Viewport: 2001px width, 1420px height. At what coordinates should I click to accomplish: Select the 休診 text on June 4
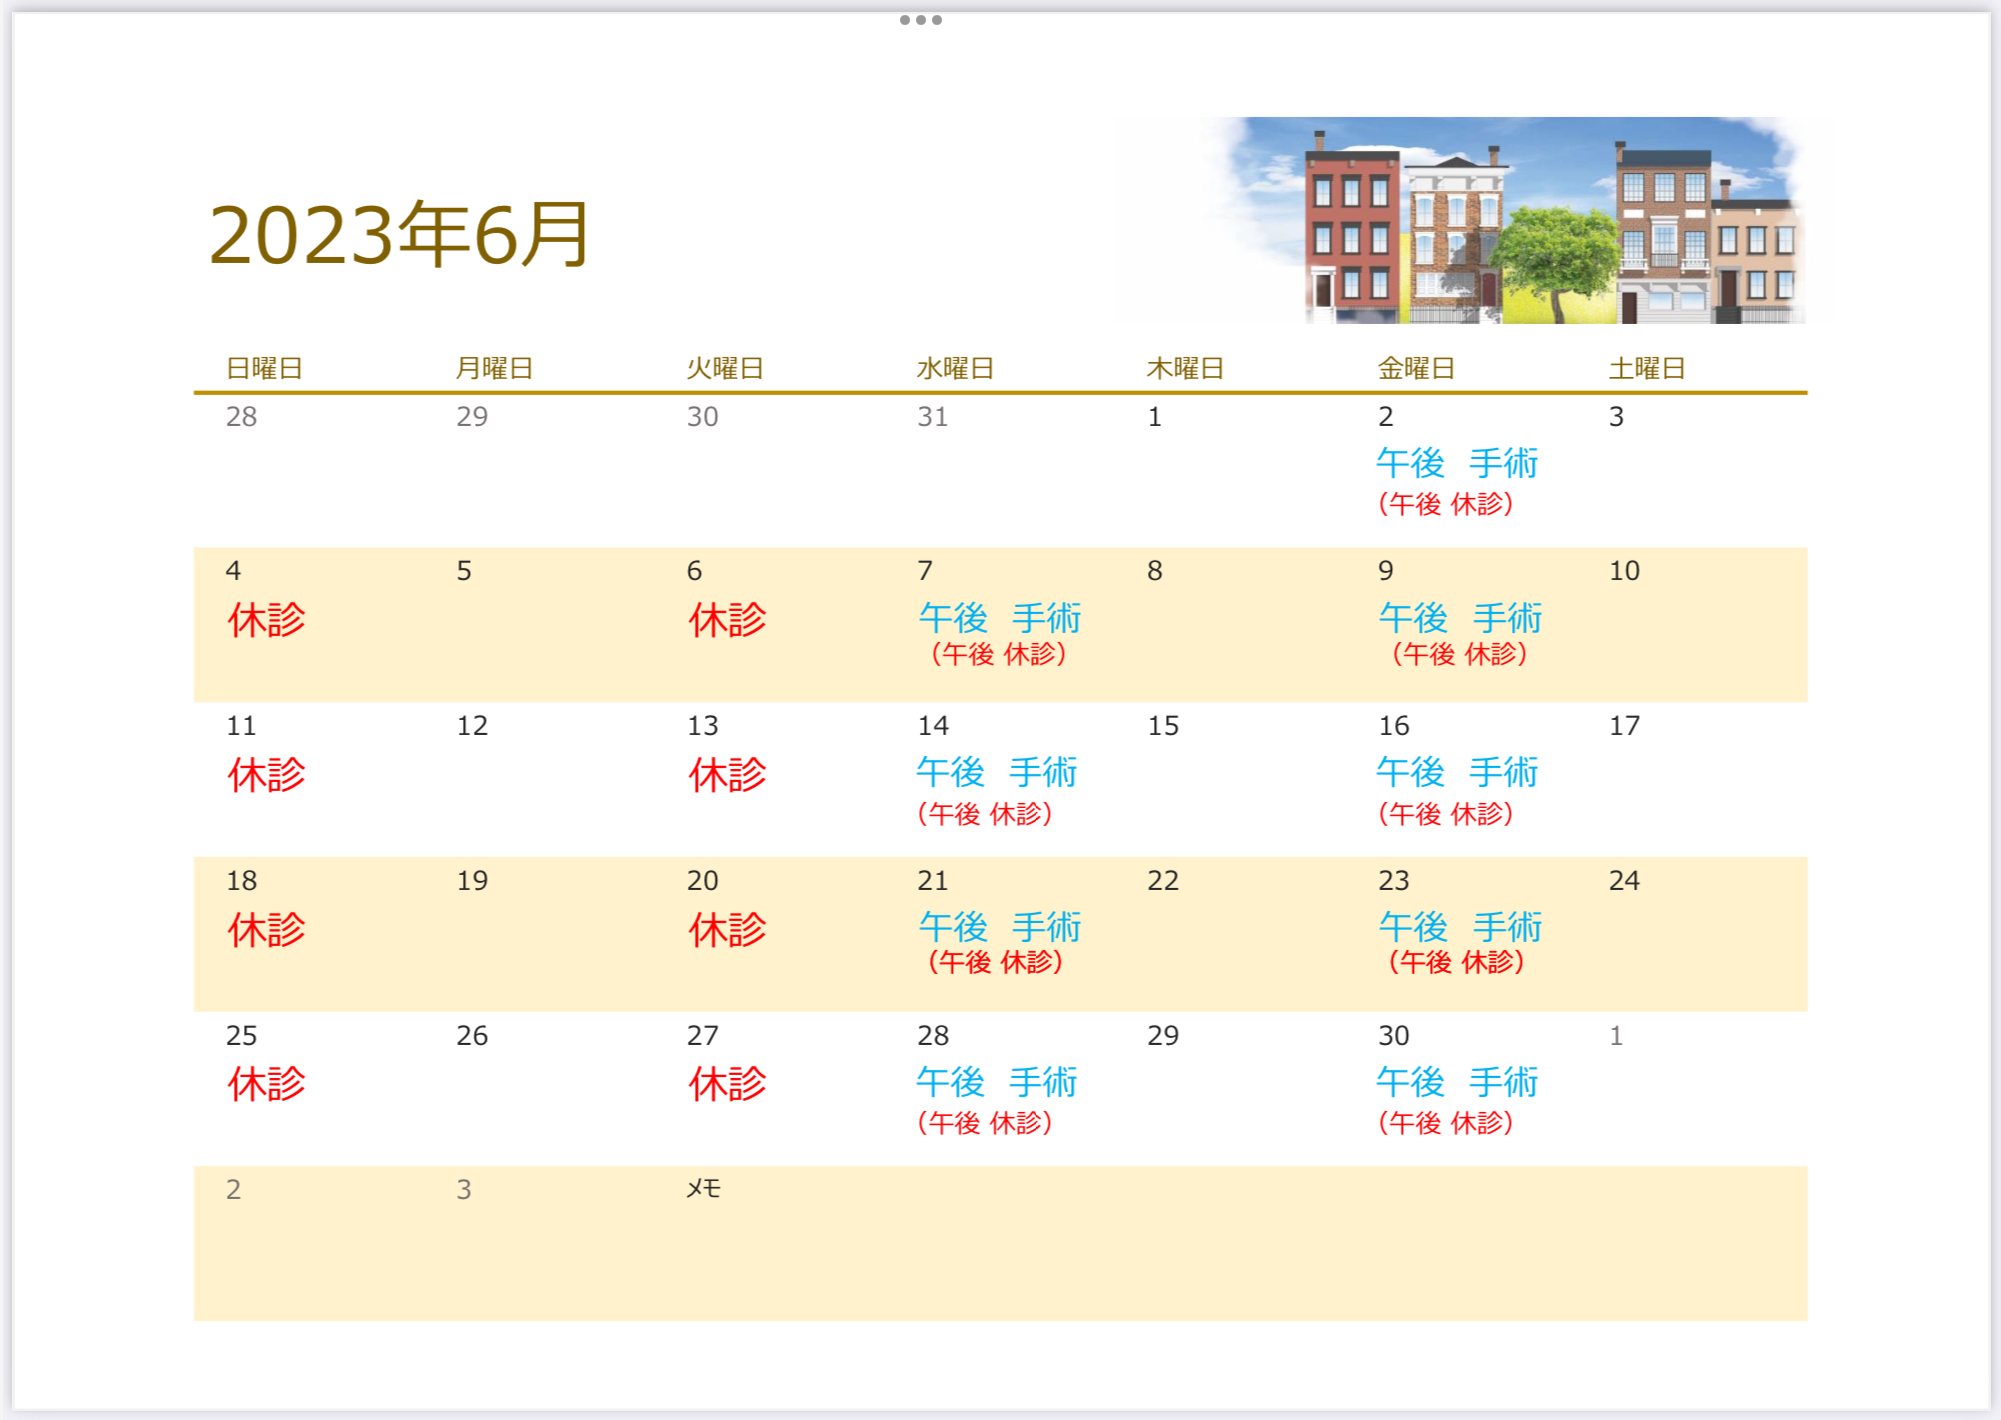[x=266, y=620]
